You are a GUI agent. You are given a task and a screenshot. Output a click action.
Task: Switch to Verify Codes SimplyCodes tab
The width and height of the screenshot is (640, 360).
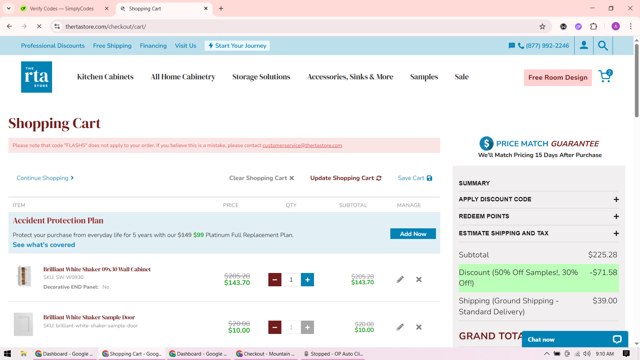tap(61, 8)
